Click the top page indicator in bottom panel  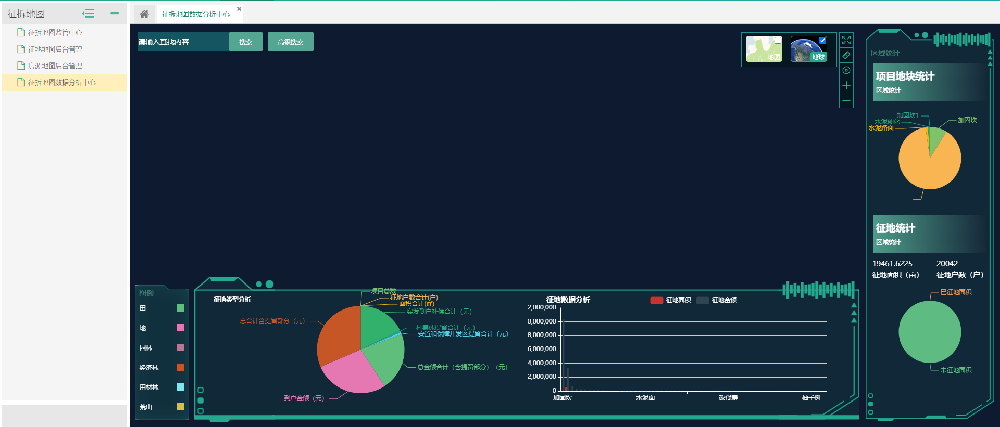(x=201, y=389)
